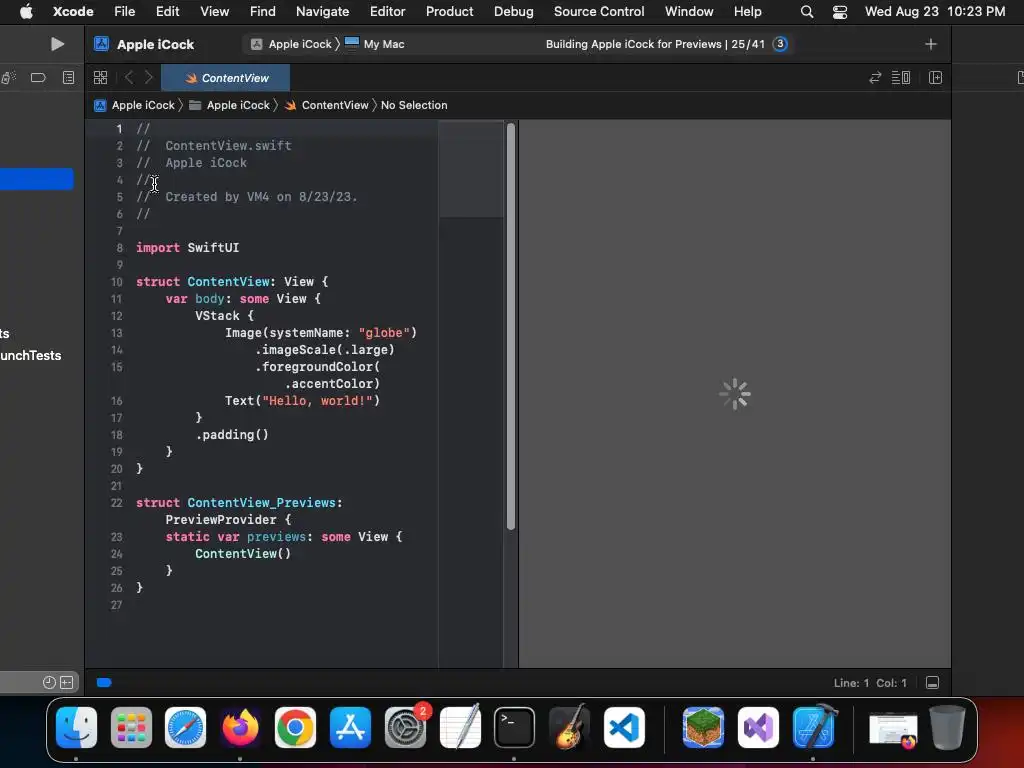Open Control Center

tap(840, 11)
